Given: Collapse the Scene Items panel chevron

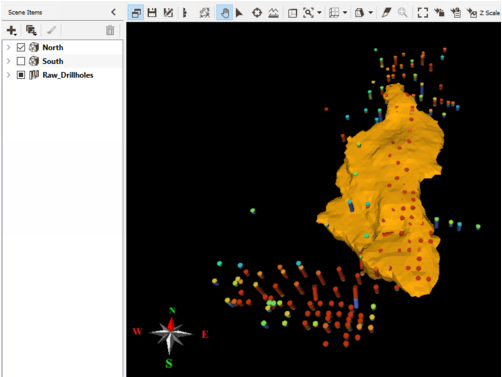Looking at the screenshot, I should point(113,12).
